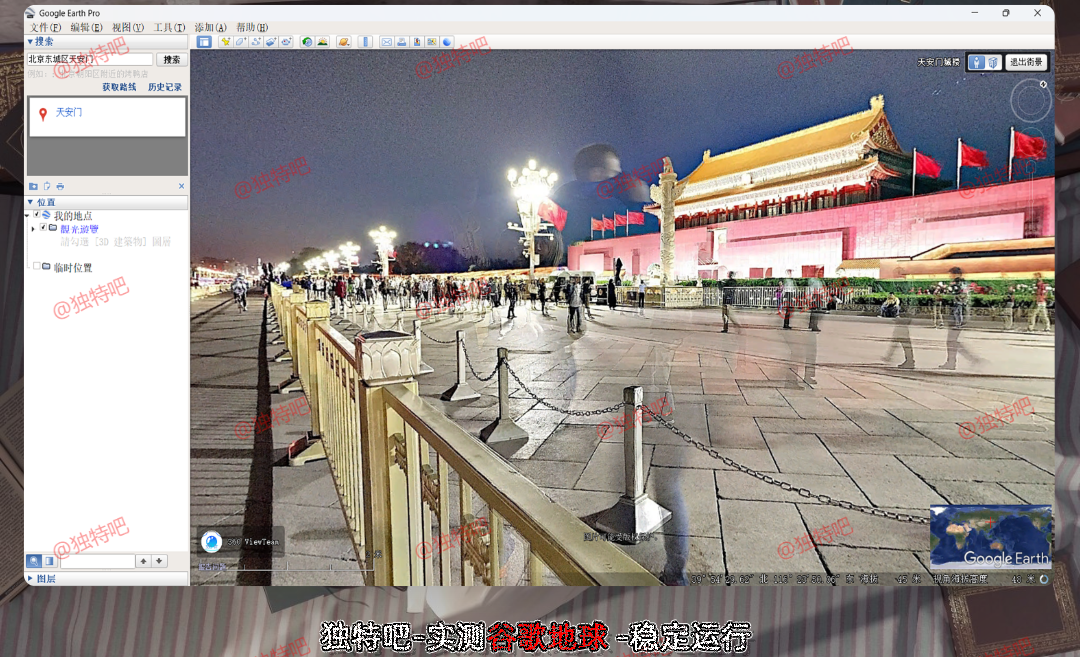This screenshot has width=1080, height=657.
Task: Click the 天安门城楼 location label
Action: point(938,62)
